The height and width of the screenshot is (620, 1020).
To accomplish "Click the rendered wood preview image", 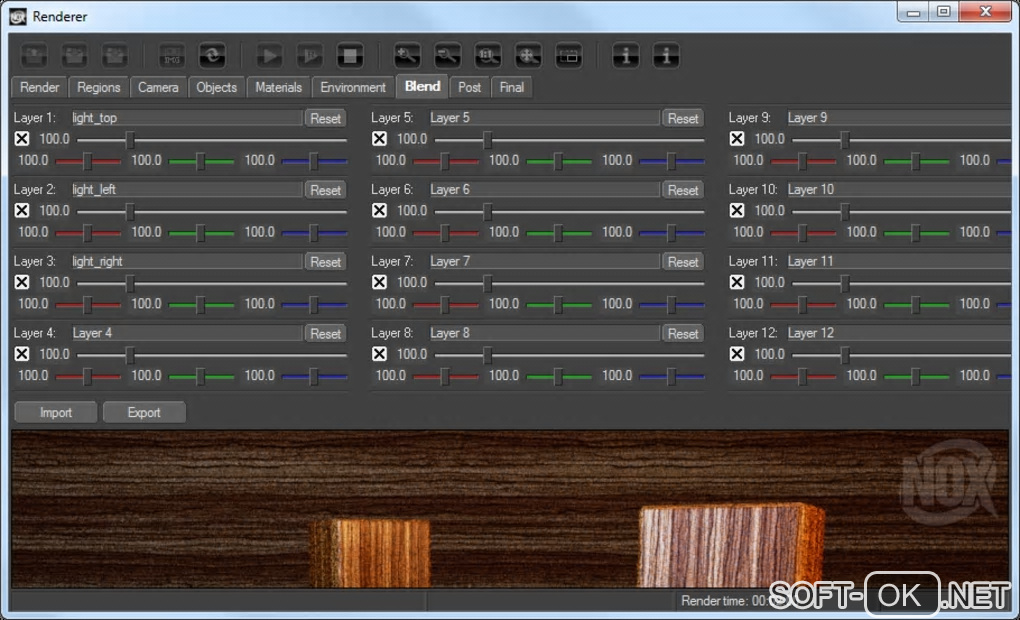I will pos(509,509).
